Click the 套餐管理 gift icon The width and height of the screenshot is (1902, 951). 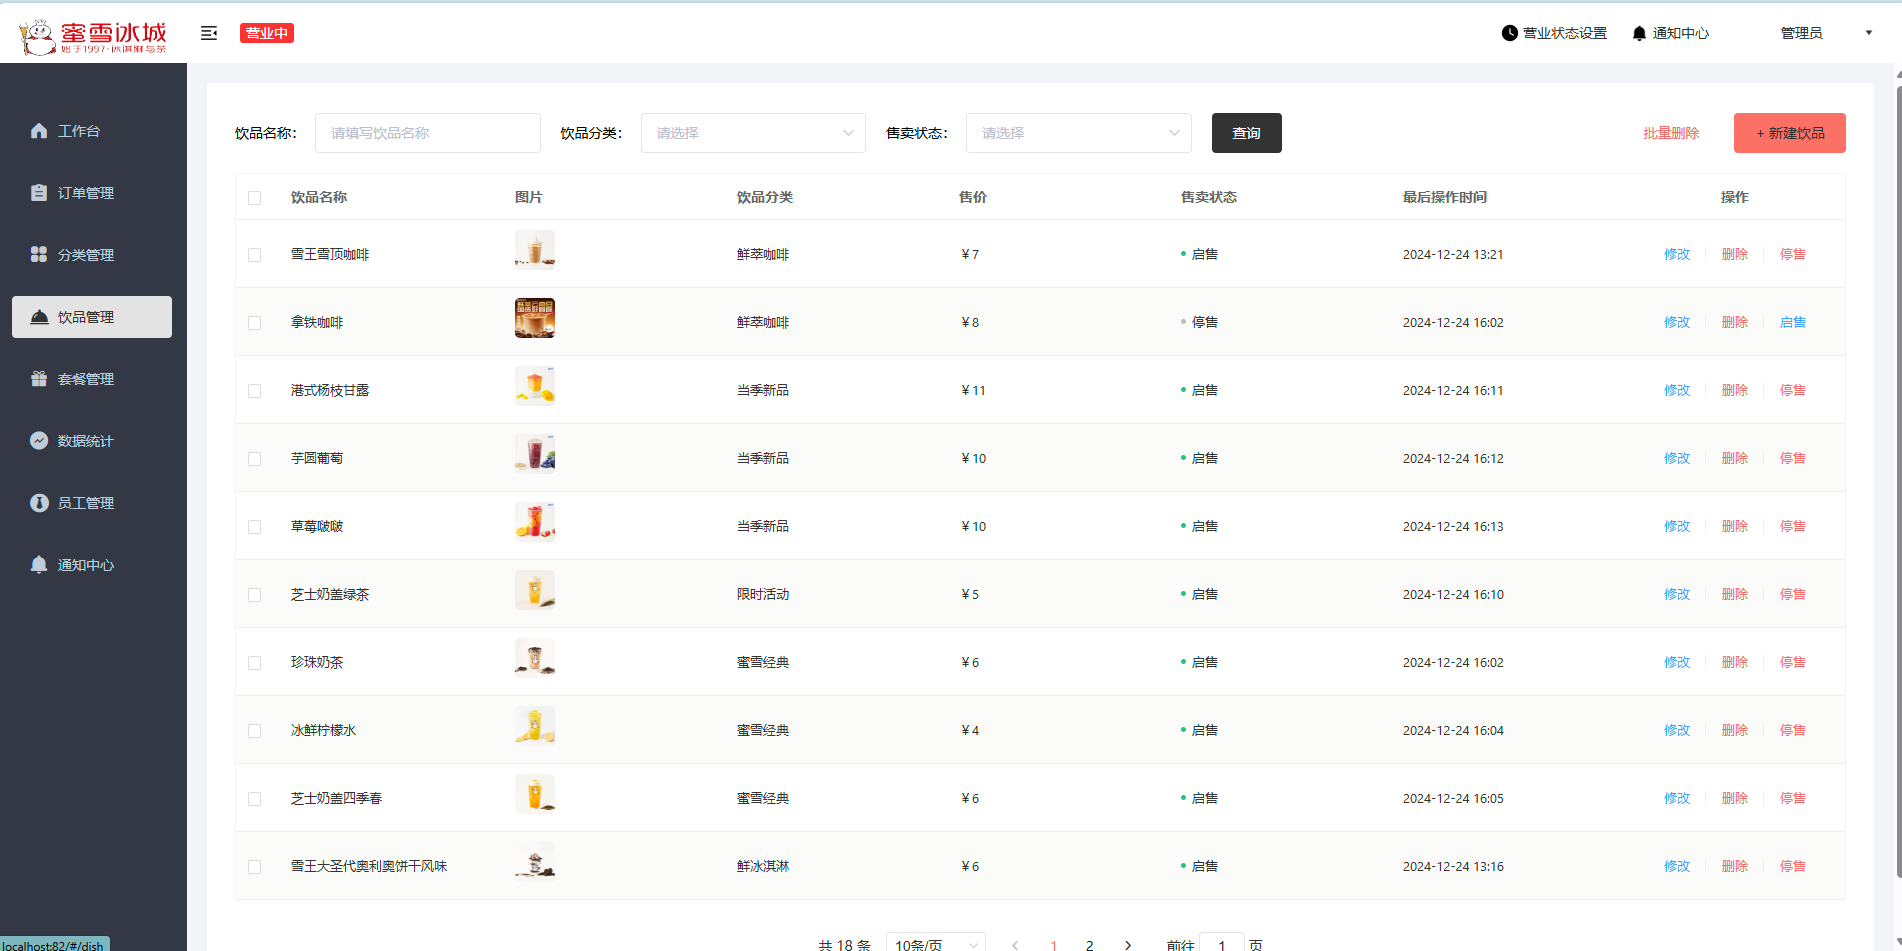click(x=39, y=379)
